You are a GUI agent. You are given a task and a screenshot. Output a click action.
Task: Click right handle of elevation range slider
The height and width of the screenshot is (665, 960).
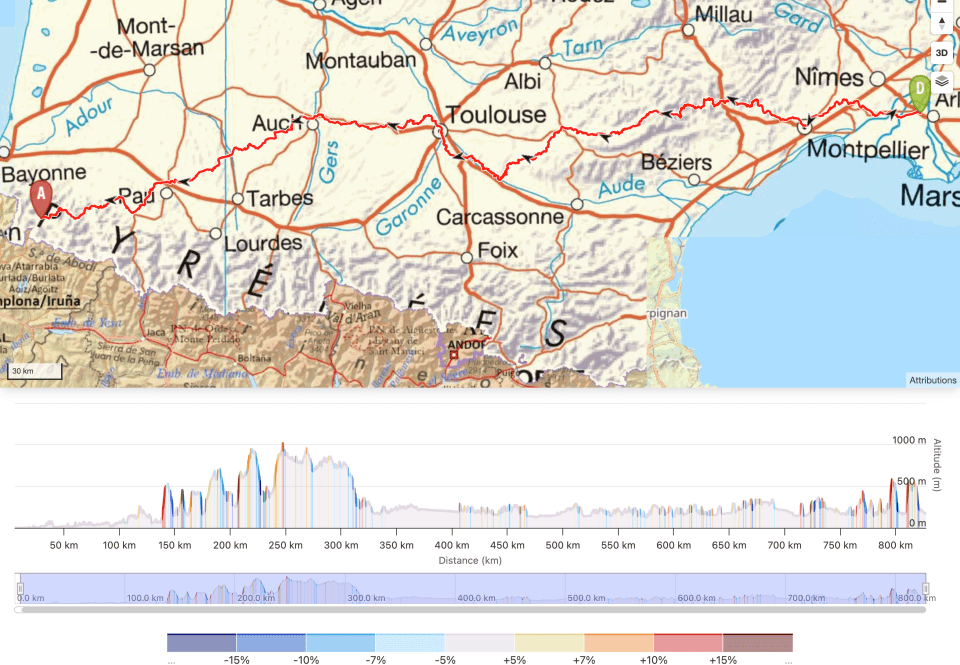[x=925, y=589]
